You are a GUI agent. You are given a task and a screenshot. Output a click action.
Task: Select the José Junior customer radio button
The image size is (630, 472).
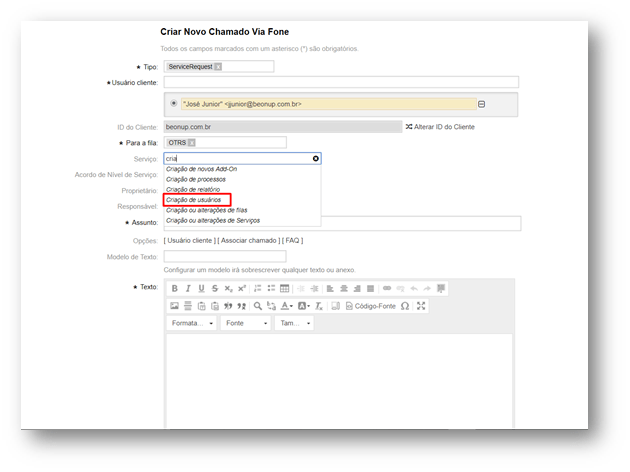(x=174, y=103)
